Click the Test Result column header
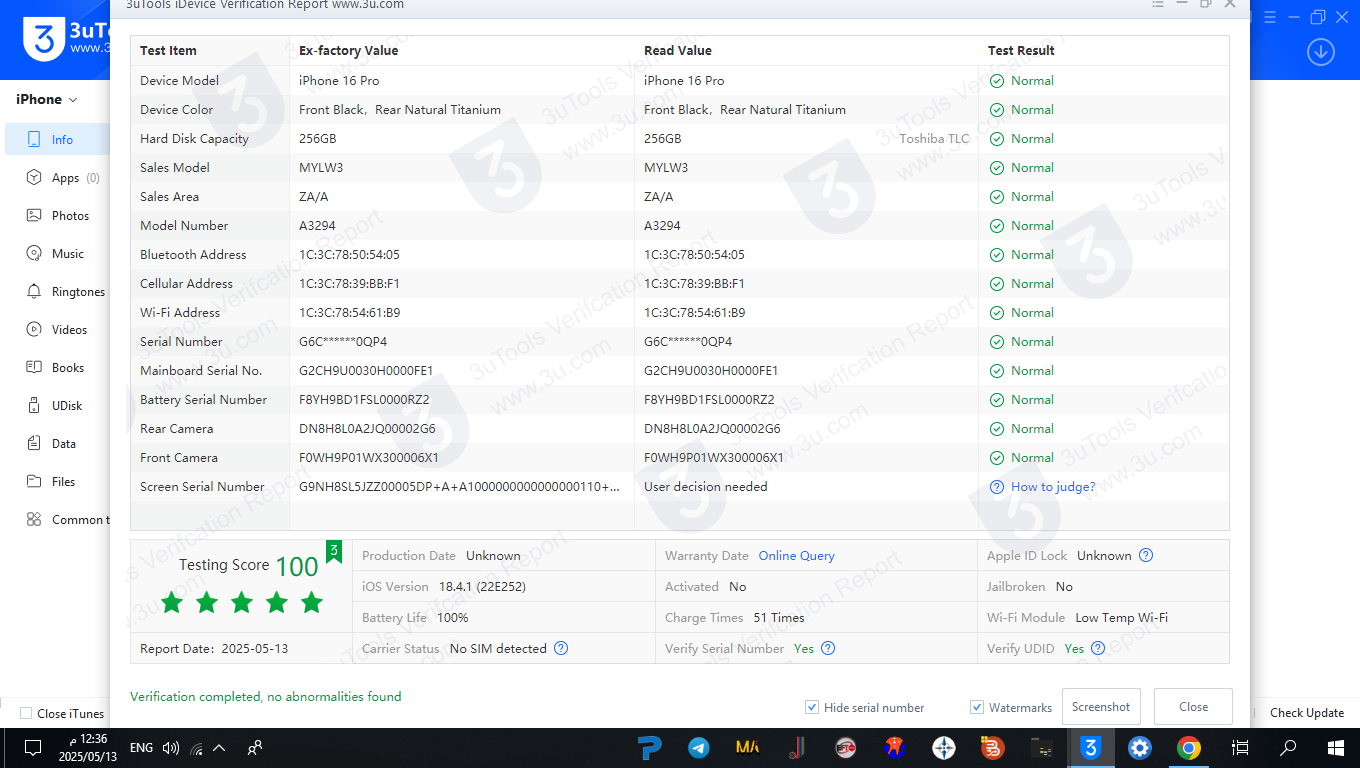 (1021, 51)
